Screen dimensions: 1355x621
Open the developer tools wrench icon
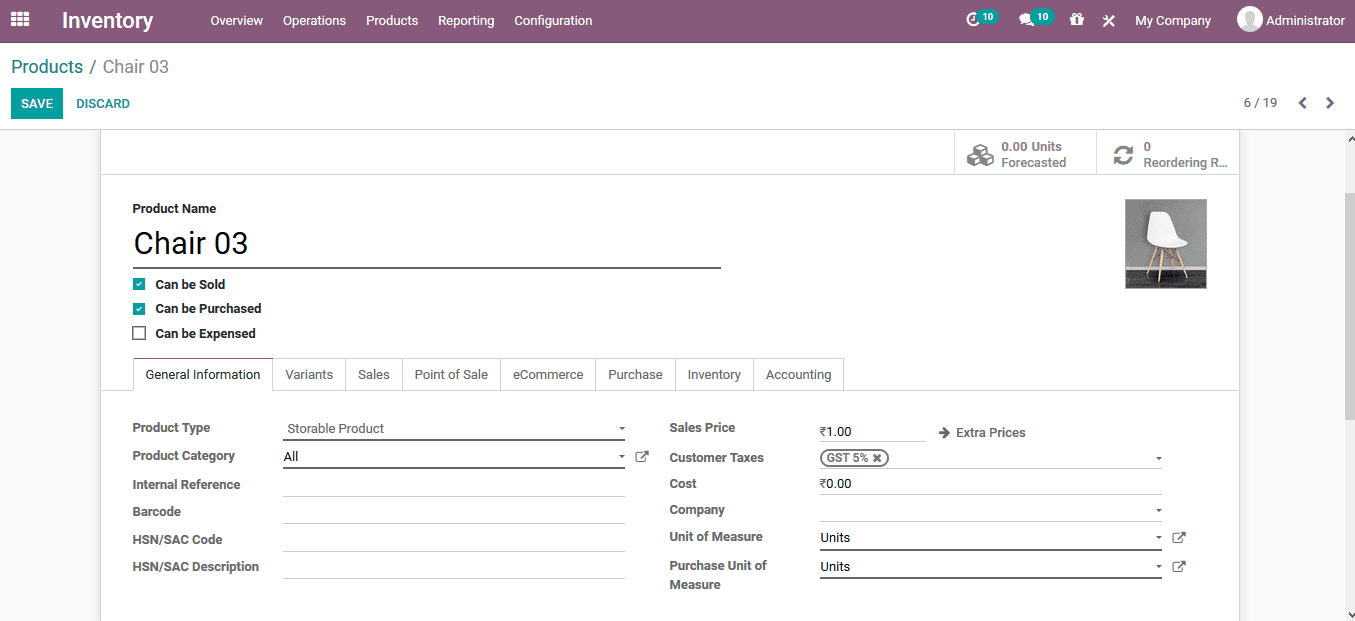(x=1108, y=19)
